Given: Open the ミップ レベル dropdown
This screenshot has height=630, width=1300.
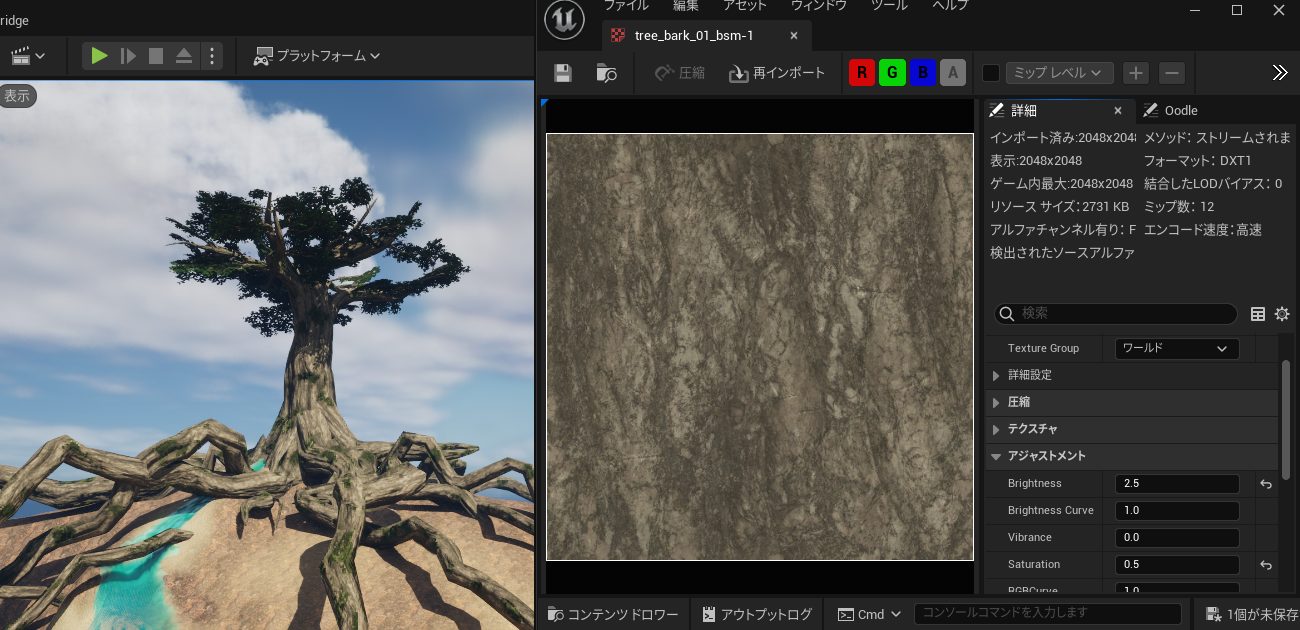Looking at the screenshot, I should pyautogui.click(x=1059, y=73).
